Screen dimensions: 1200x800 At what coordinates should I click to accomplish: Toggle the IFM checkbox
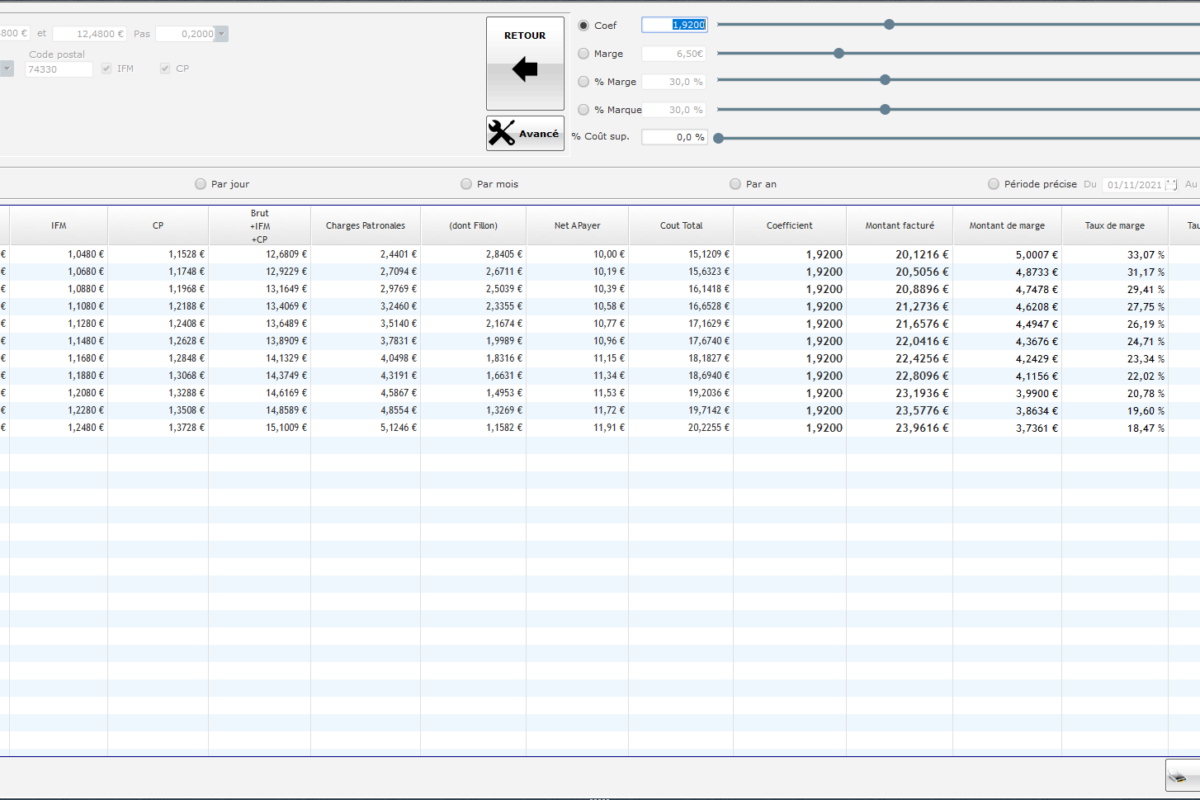108,69
